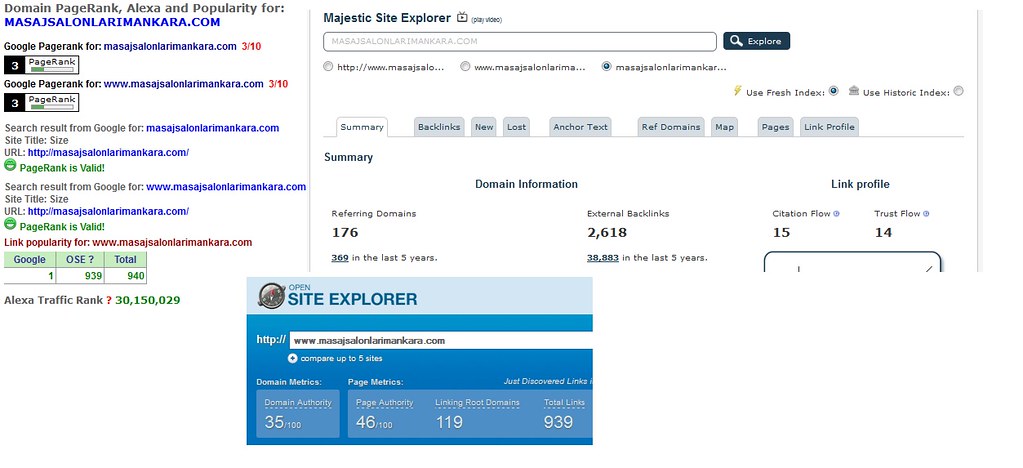Open the Link Profile tab

[x=829, y=127]
